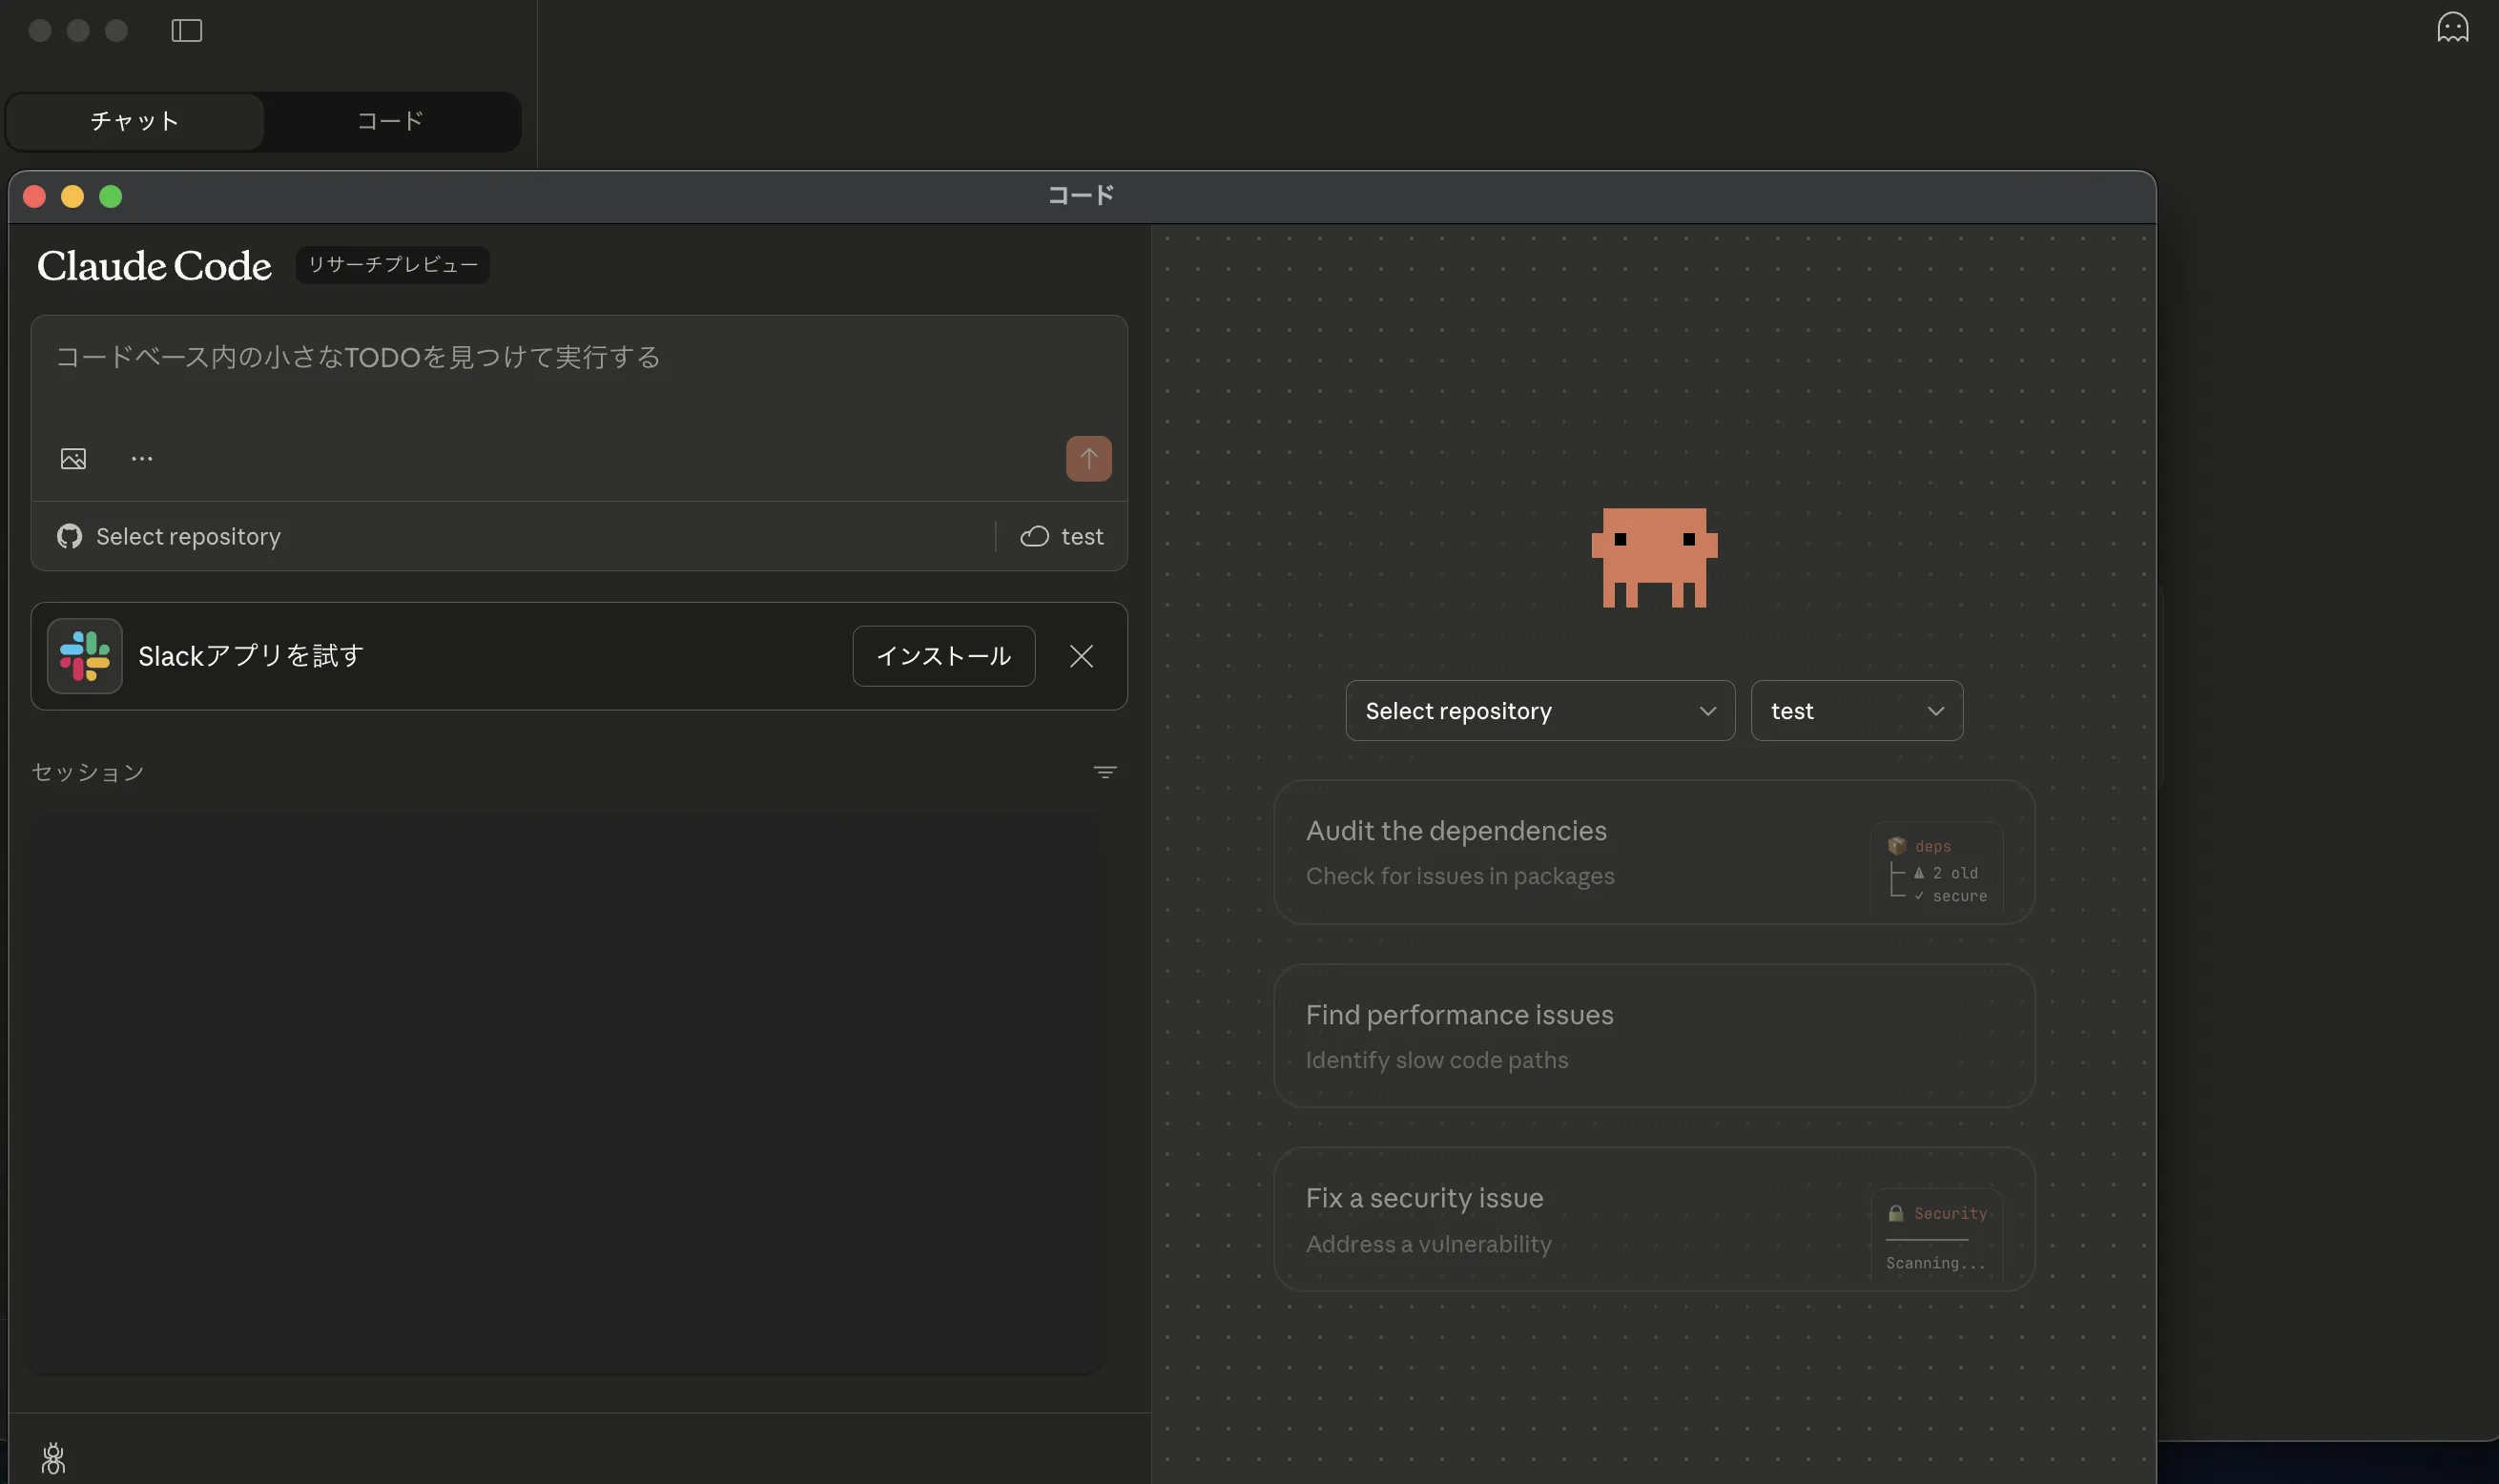Image resolution: width=2499 pixels, height=1484 pixels.
Task: Open the cloud test environment selector
Action: 1062,537
